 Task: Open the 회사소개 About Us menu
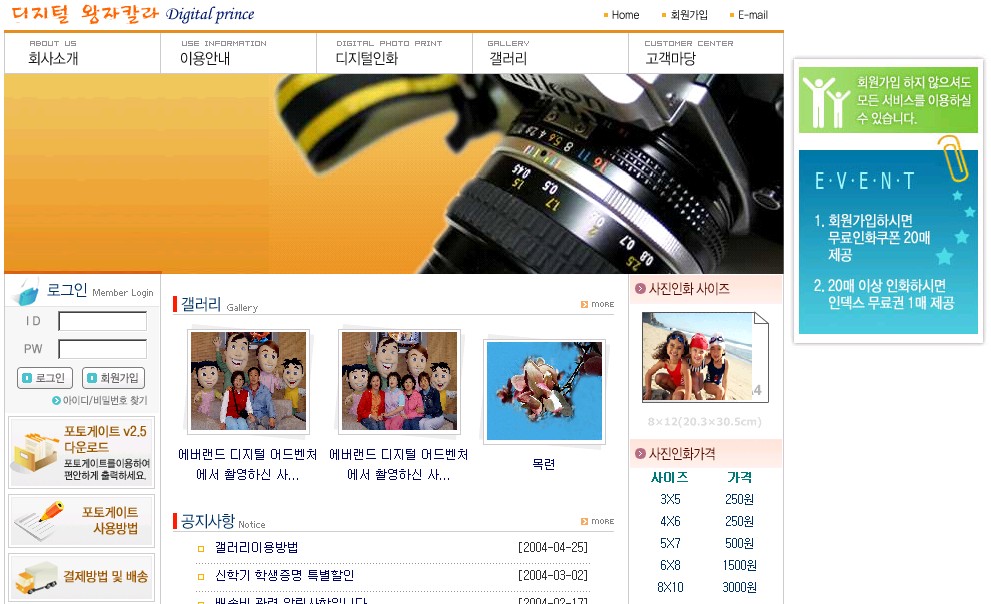pos(53,52)
